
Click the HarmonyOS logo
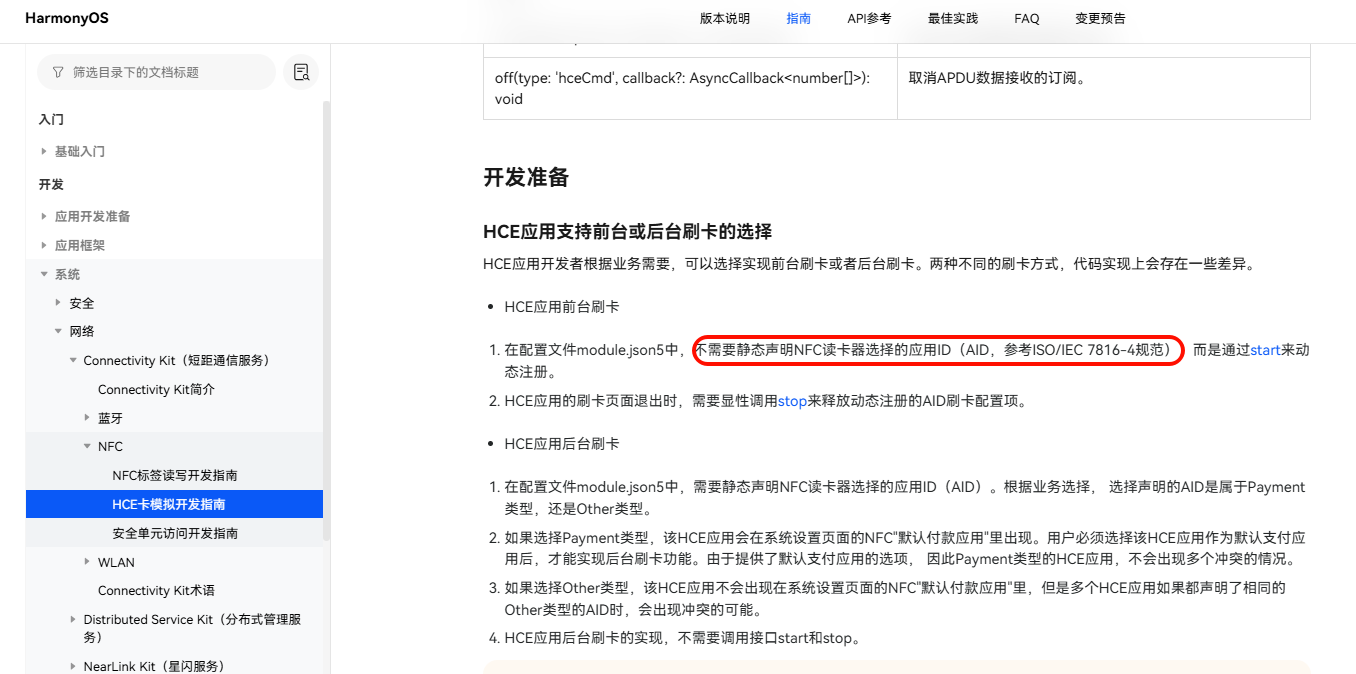pos(67,18)
